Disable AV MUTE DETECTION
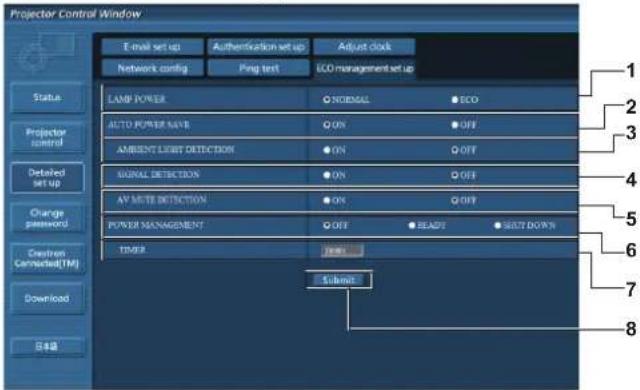Screen dimensions: 640x390 (455, 200)
